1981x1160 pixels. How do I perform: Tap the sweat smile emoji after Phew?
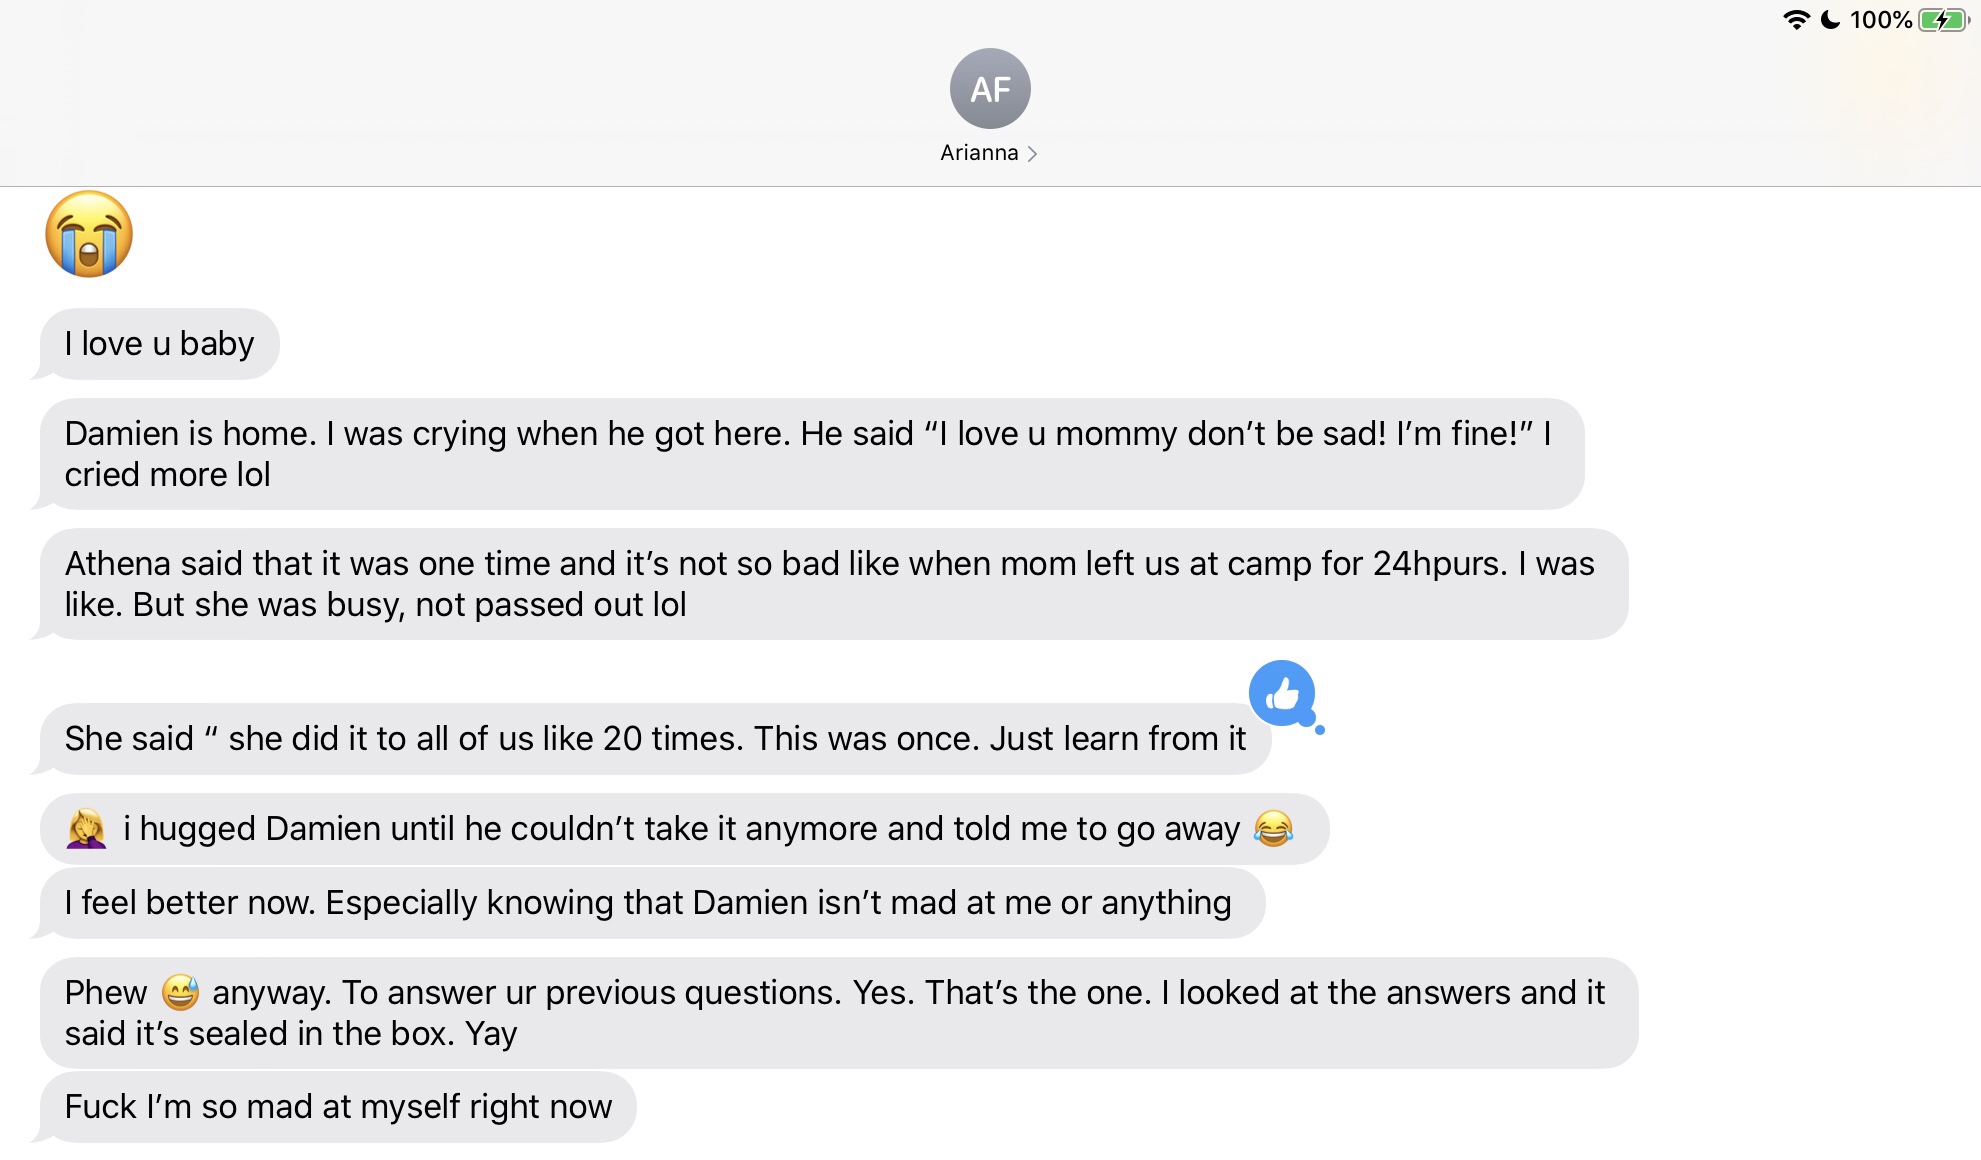tap(180, 992)
